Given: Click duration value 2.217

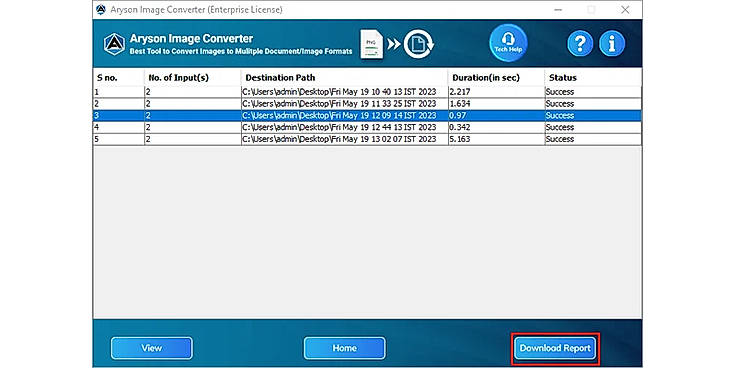Looking at the screenshot, I should pos(496,92).
